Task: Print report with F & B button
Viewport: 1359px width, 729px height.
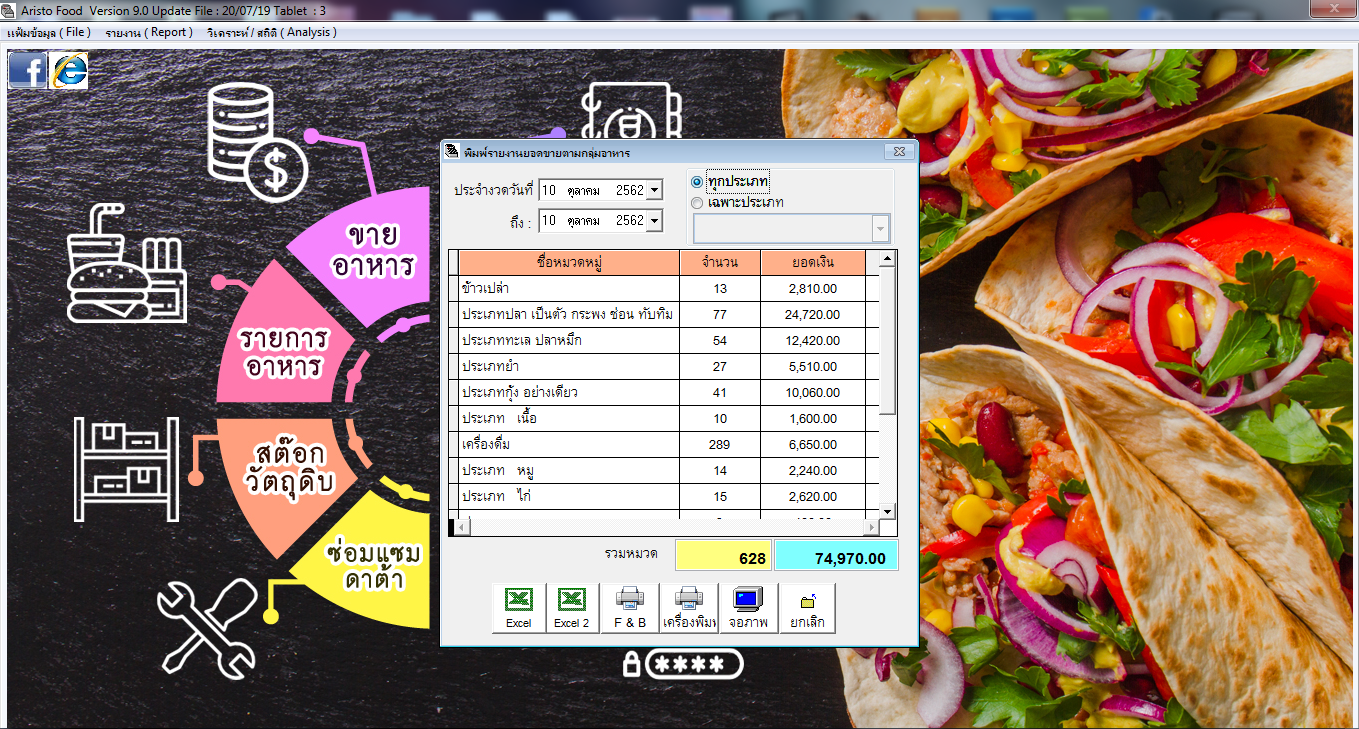Action: pyautogui.click(x=630, y=608)
